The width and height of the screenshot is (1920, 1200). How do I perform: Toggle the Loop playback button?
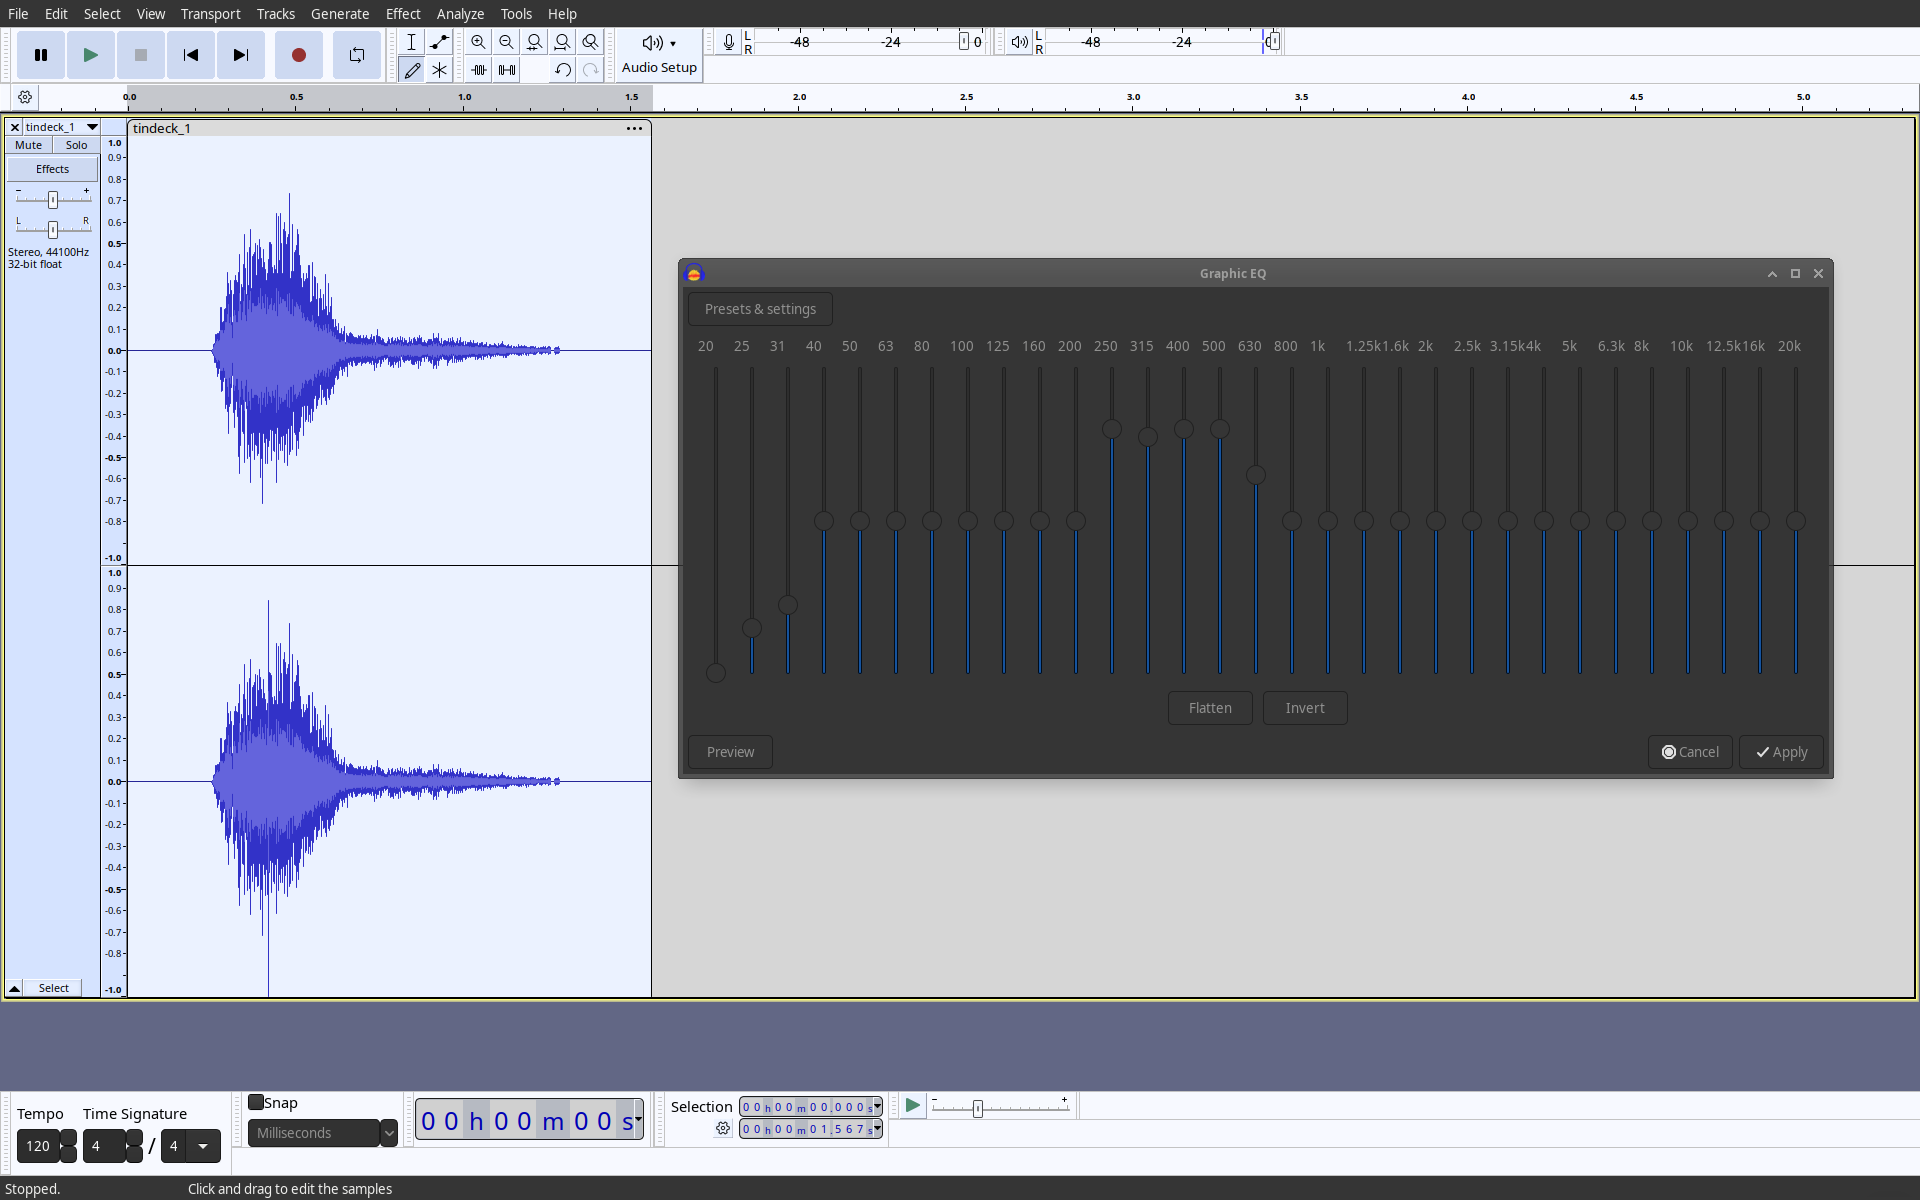pos(357,55)
